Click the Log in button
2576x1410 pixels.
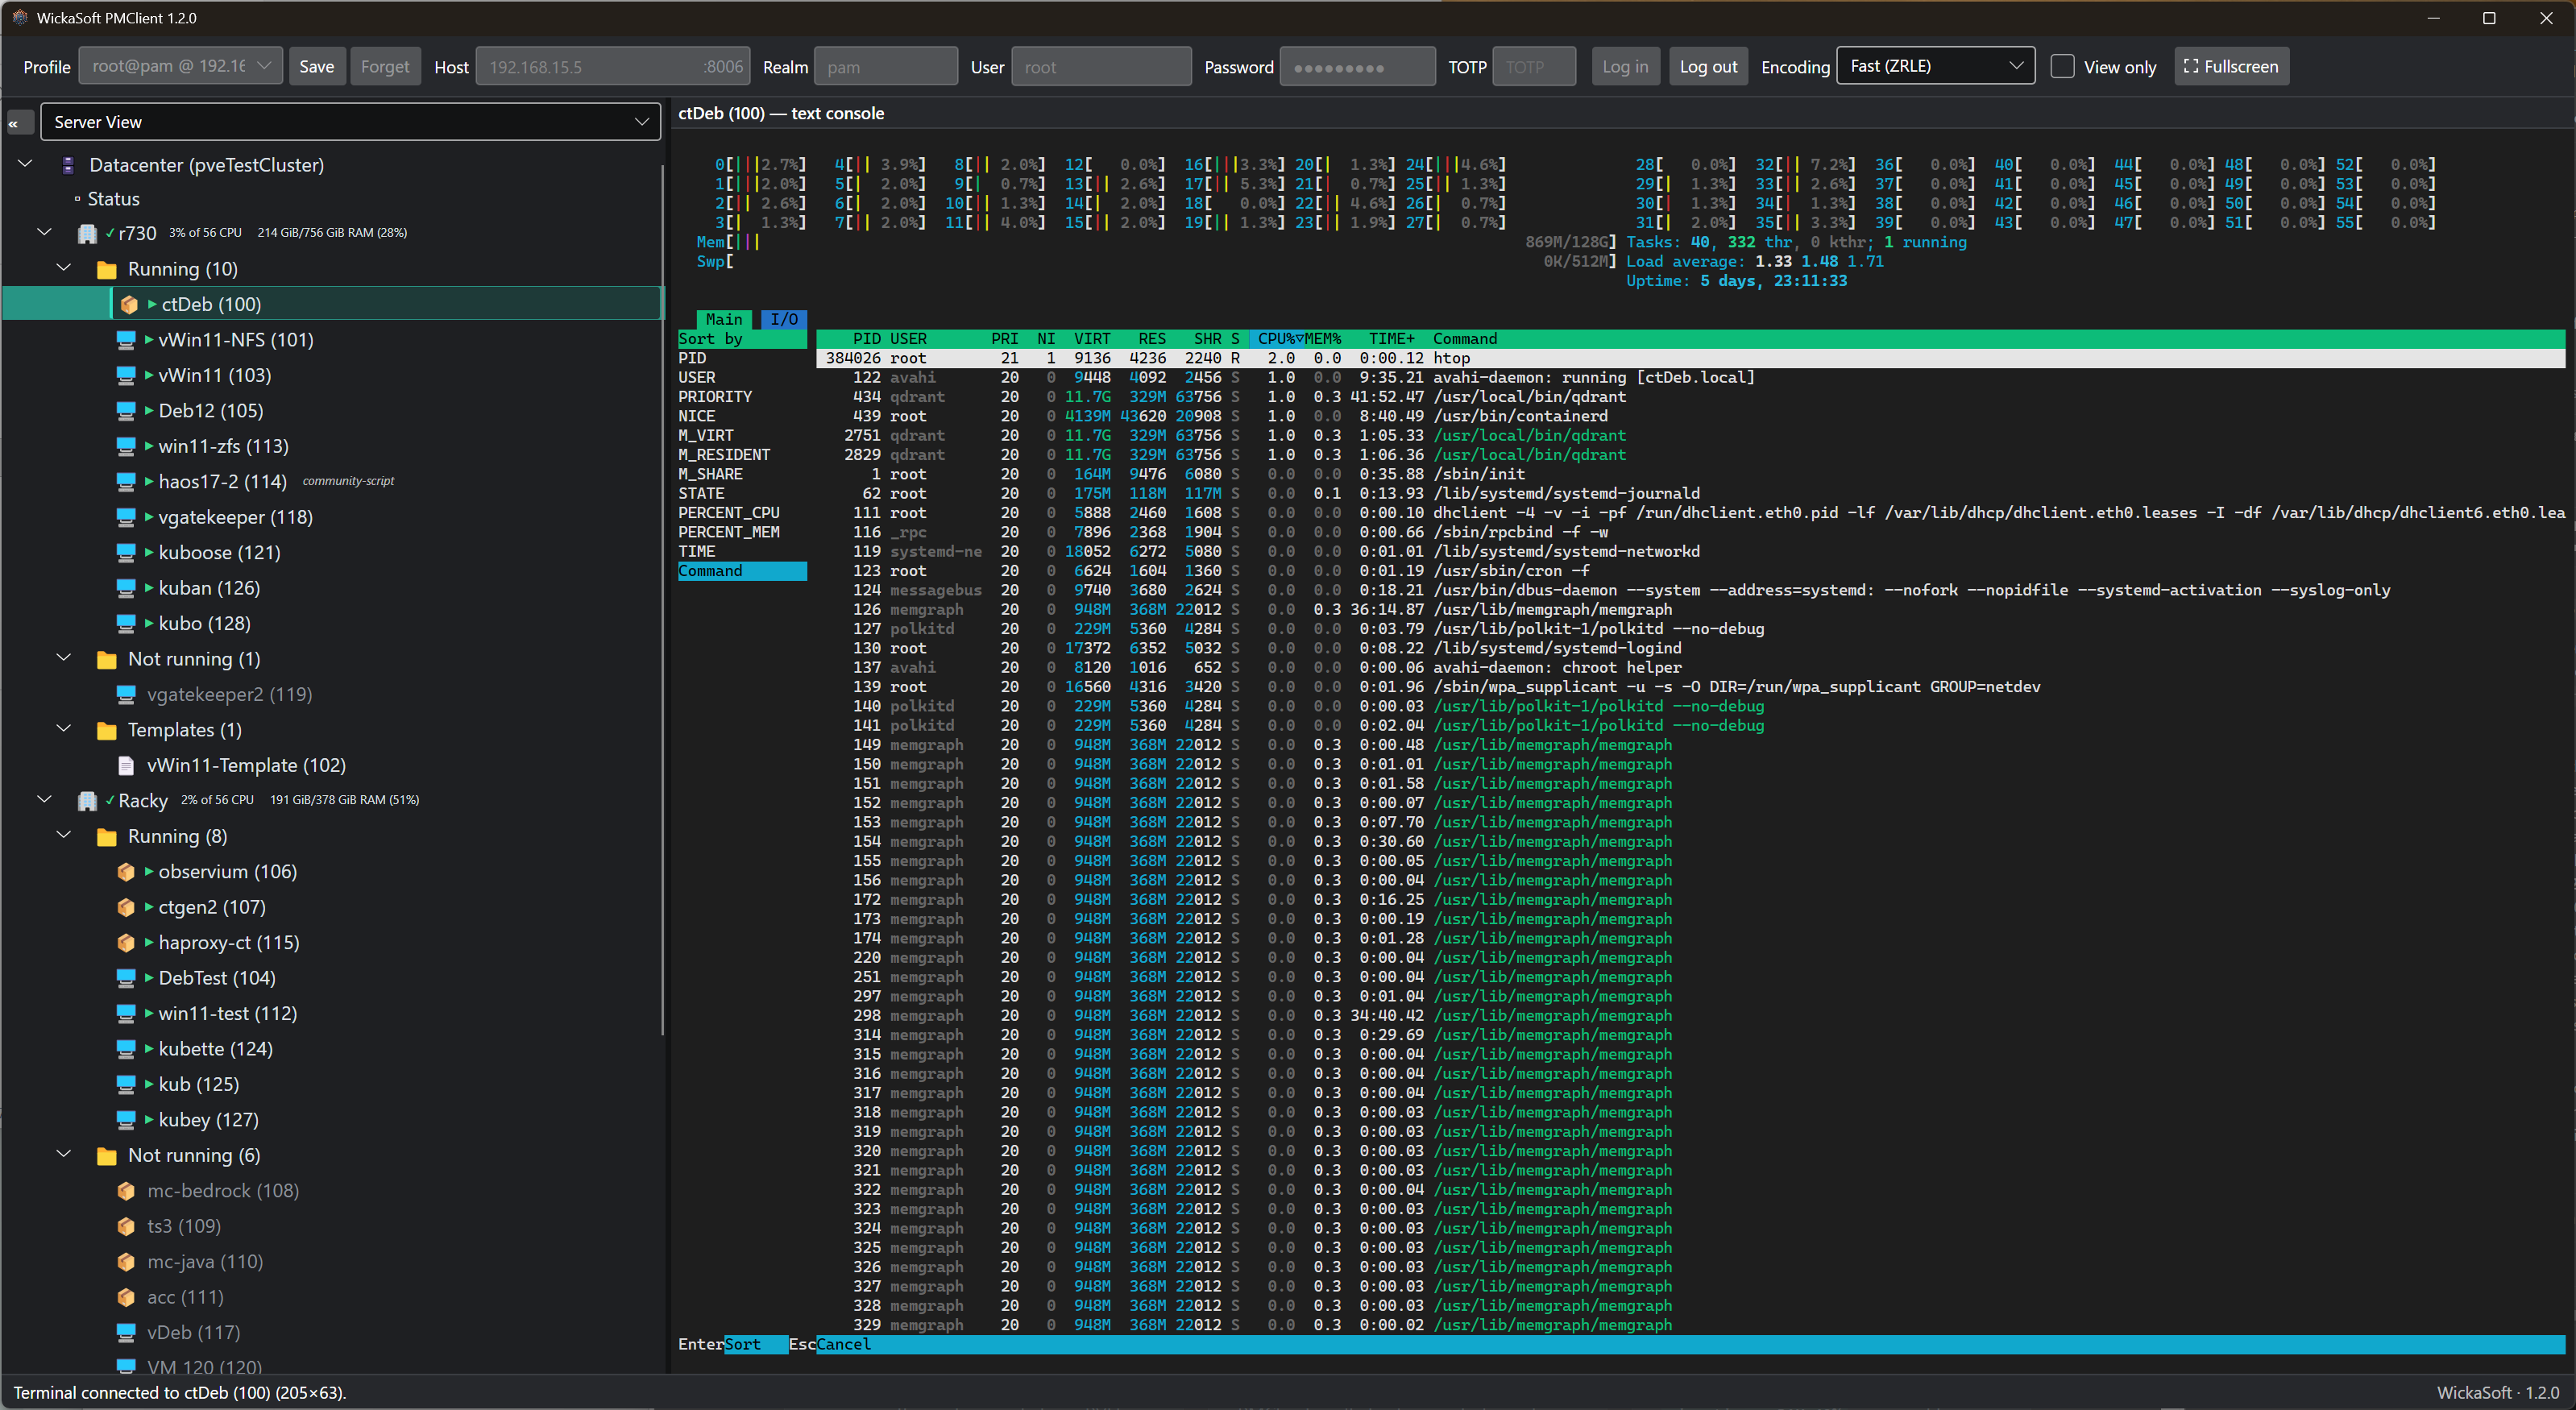1625,66
